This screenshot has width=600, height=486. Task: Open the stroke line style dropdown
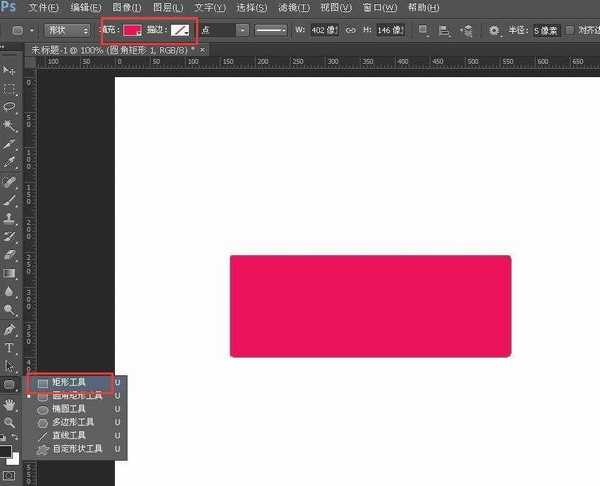270,30
